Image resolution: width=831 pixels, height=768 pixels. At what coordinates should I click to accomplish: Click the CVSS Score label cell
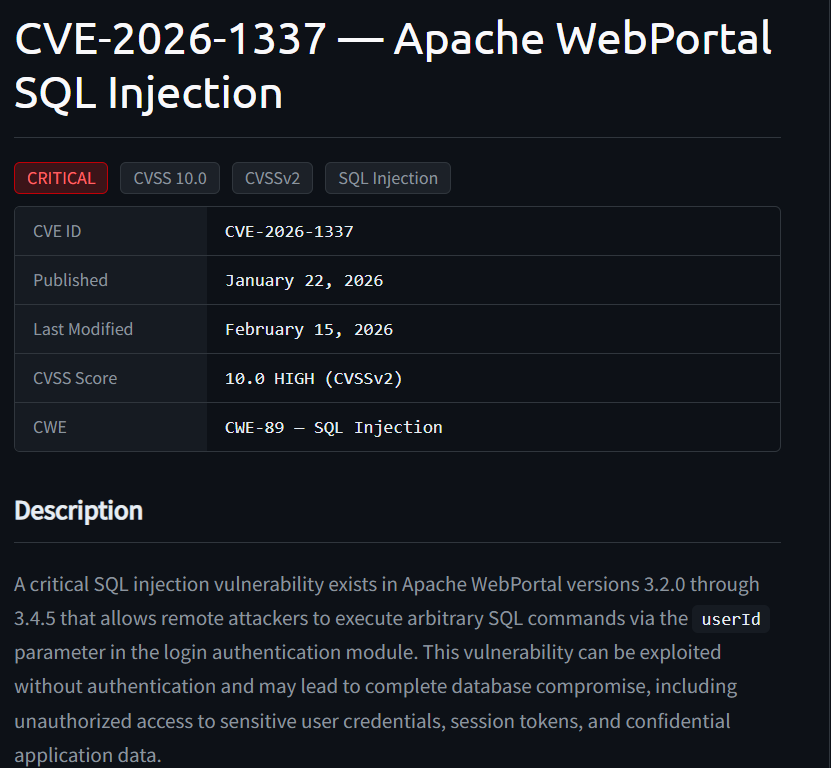coord(111,378)
